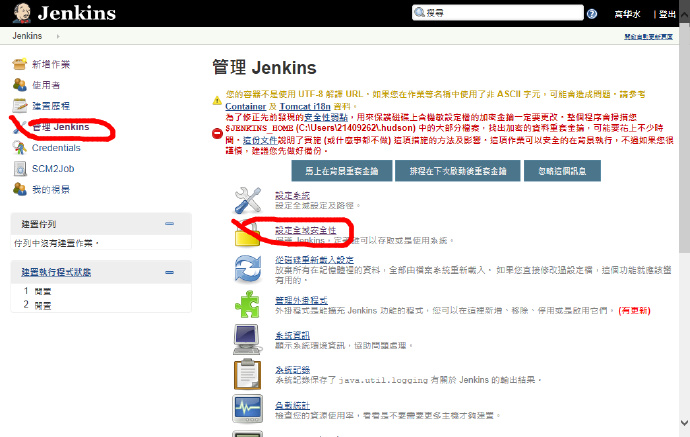Click the build history notepad icon
Viewport: 690px width, 437px height.
tap(19, 106)
